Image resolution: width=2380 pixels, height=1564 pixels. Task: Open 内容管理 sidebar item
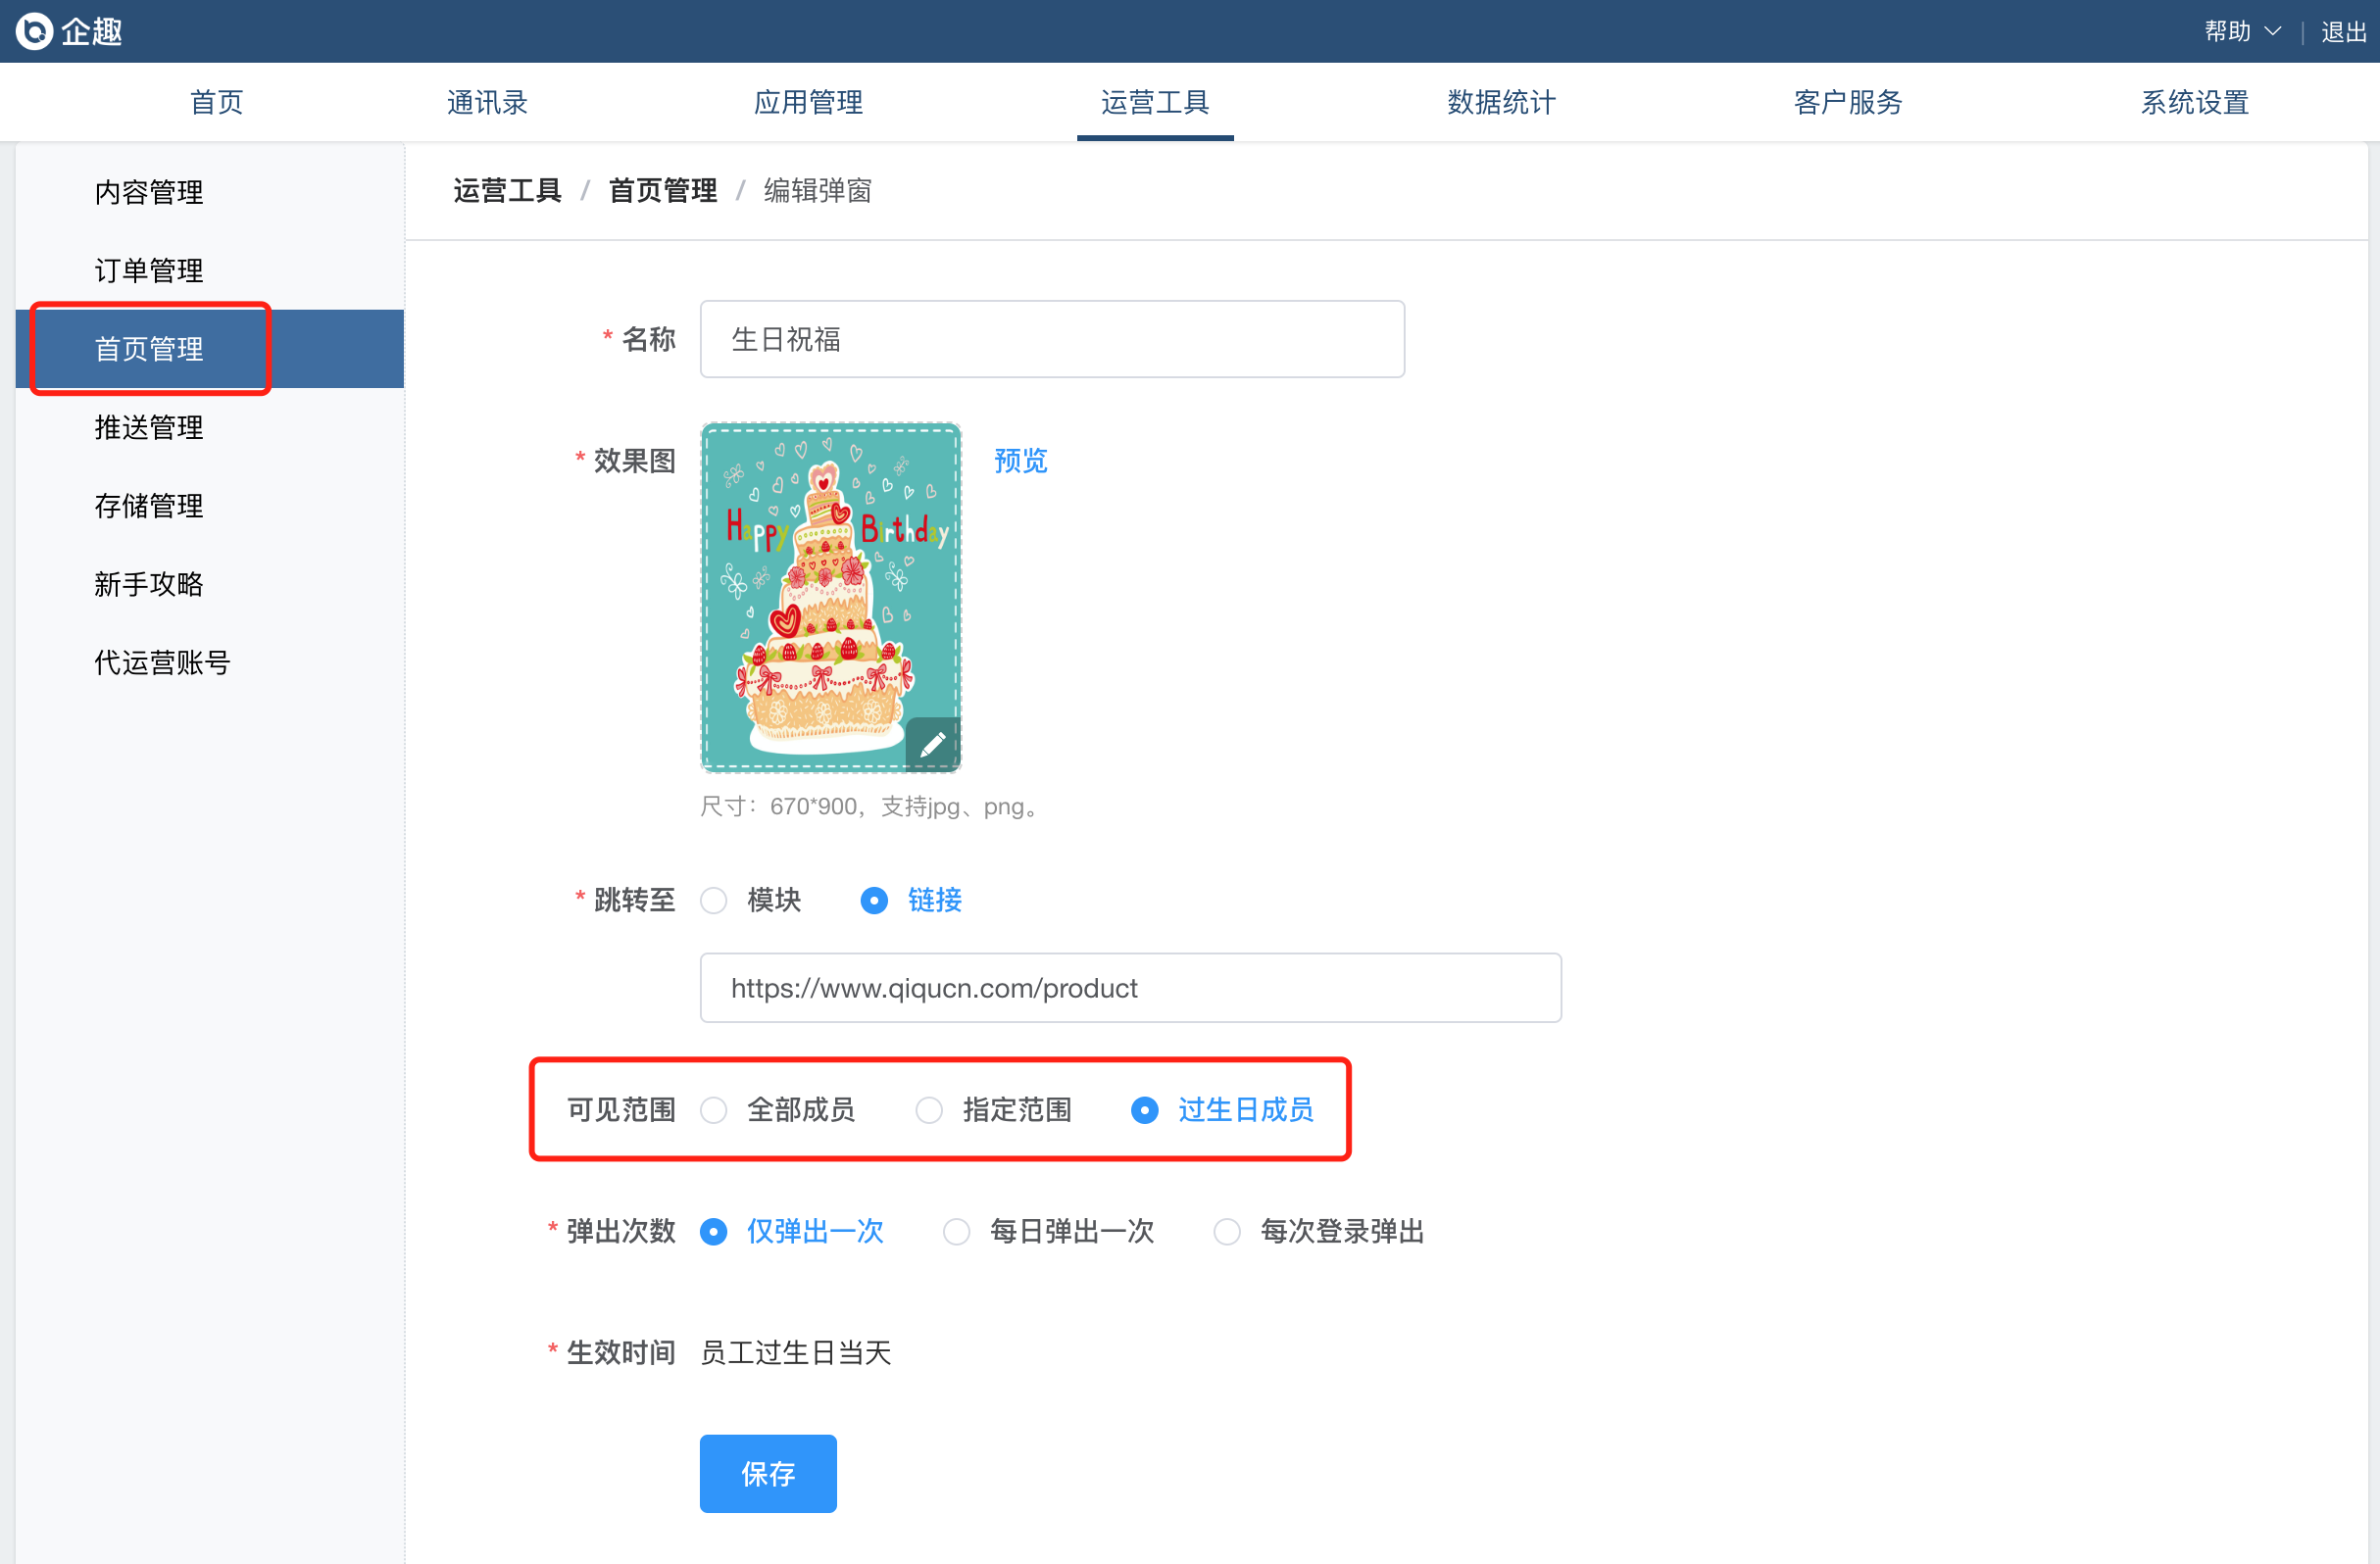click(x=149, y=192)
